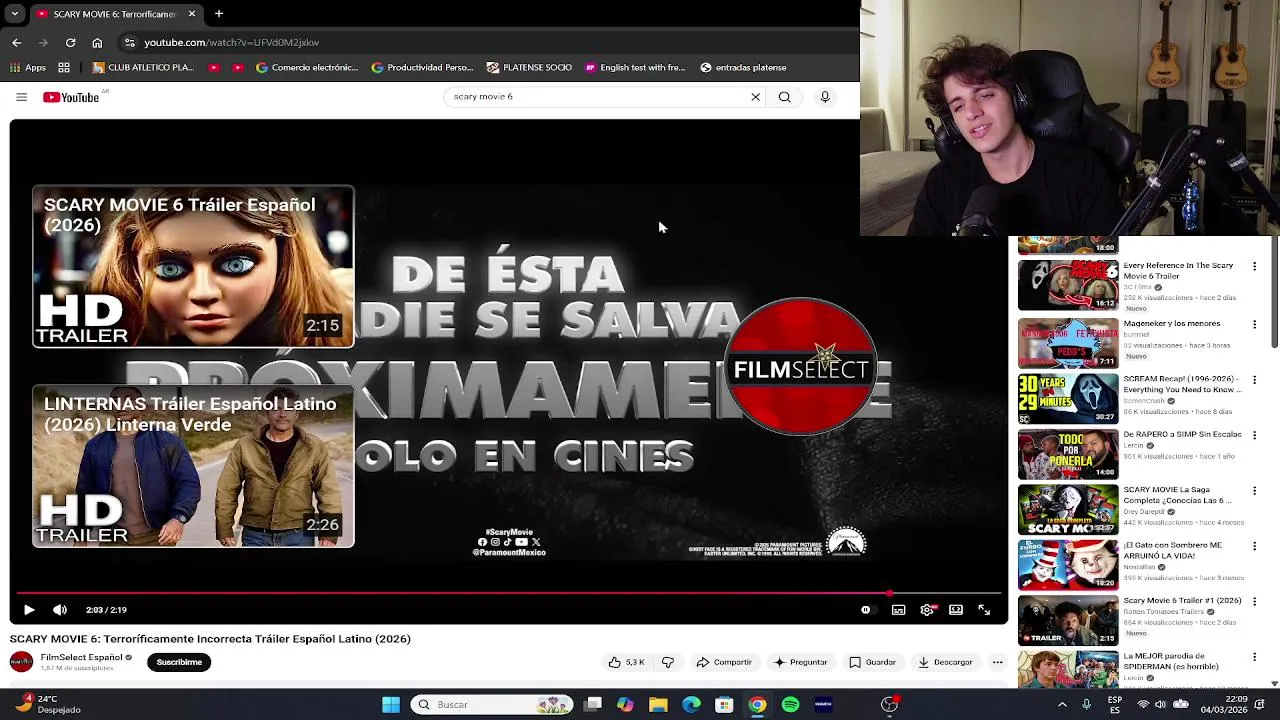Click the Descargar download button
1280x720 pixels.
click(x=945, y=662)
